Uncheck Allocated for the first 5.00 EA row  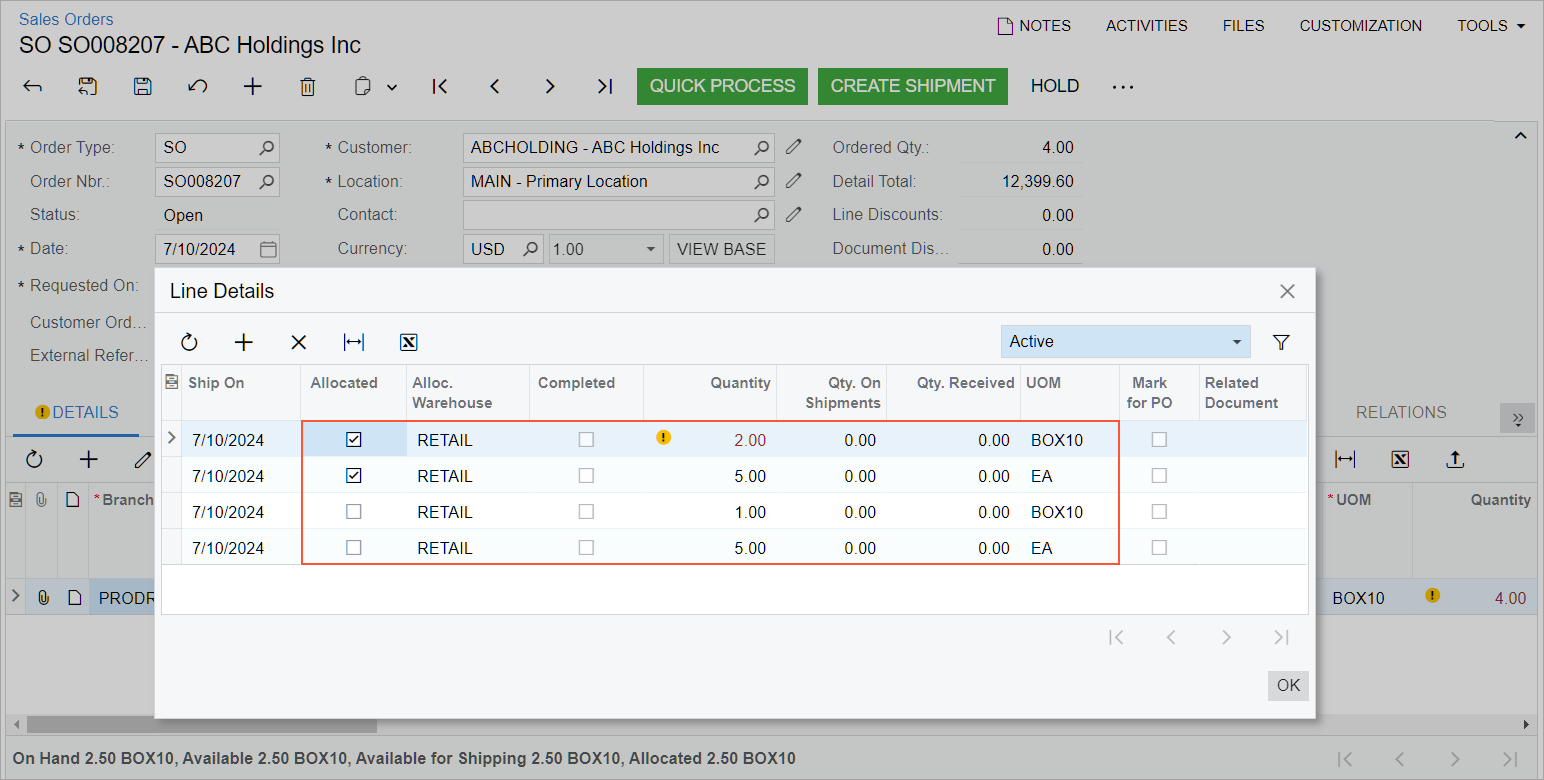(x=353, y=475)
